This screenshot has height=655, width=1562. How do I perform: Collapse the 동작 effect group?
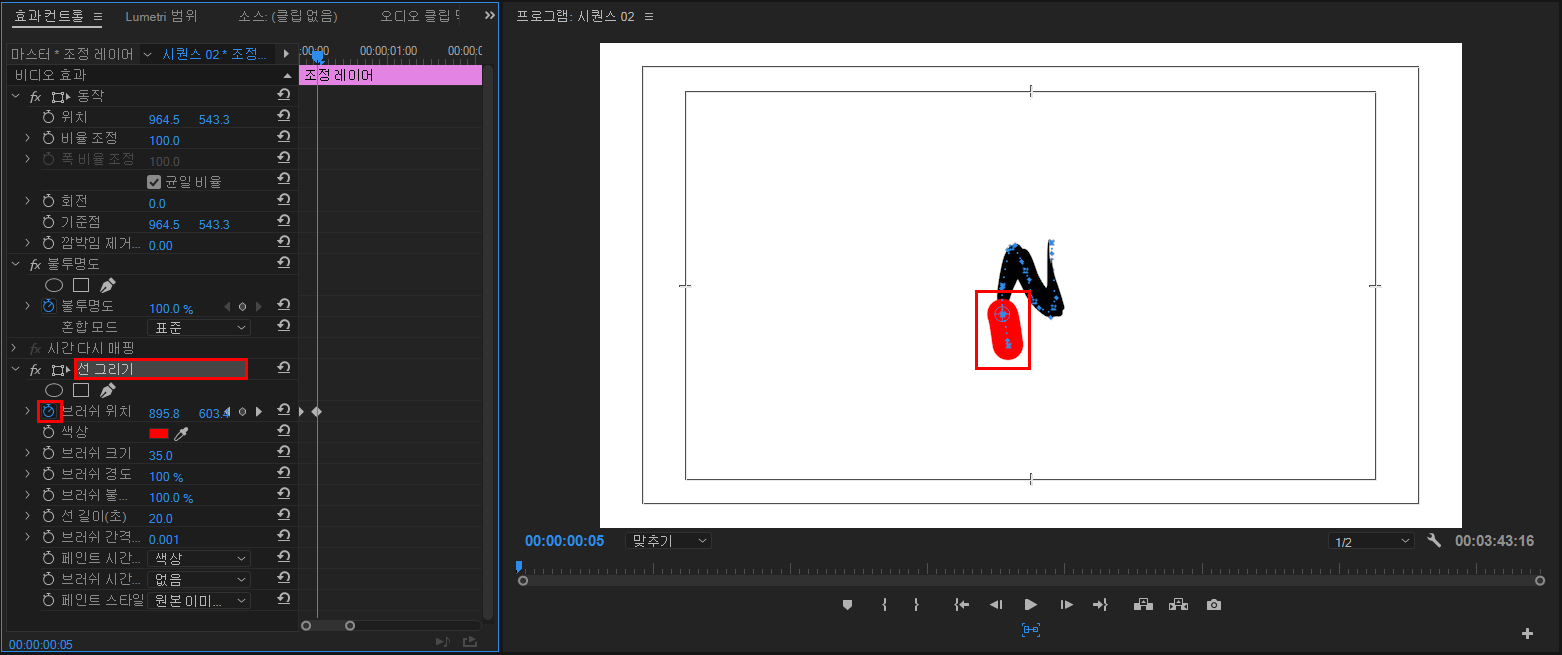pyautogui.click(x=15, y=96)
